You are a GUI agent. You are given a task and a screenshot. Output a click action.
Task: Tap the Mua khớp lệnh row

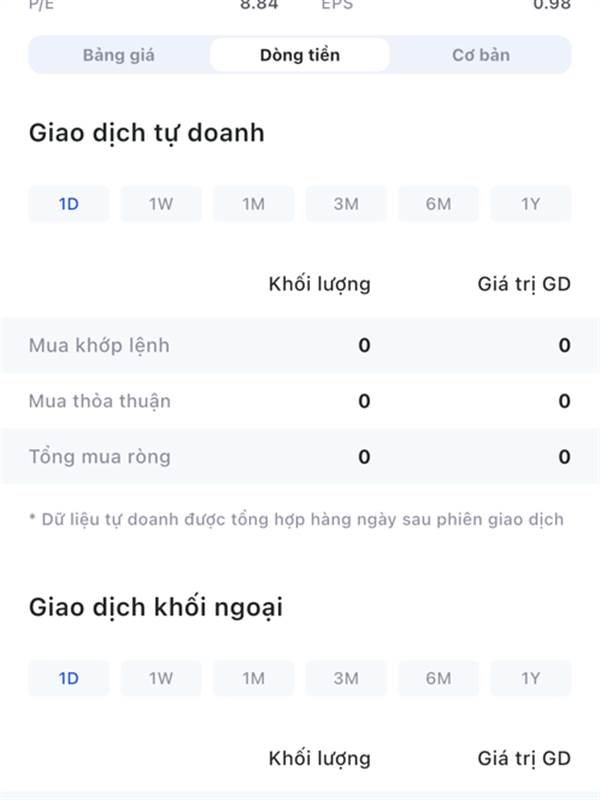click(300, 345)
